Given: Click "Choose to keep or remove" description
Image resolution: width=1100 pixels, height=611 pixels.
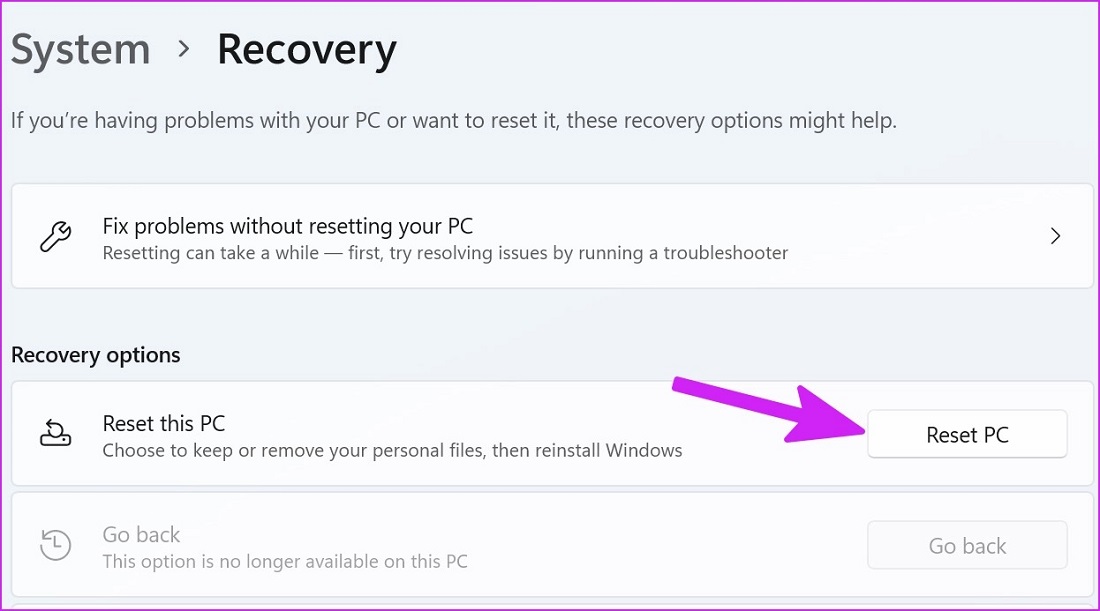Looking at the screenshot, I should 392,451.
